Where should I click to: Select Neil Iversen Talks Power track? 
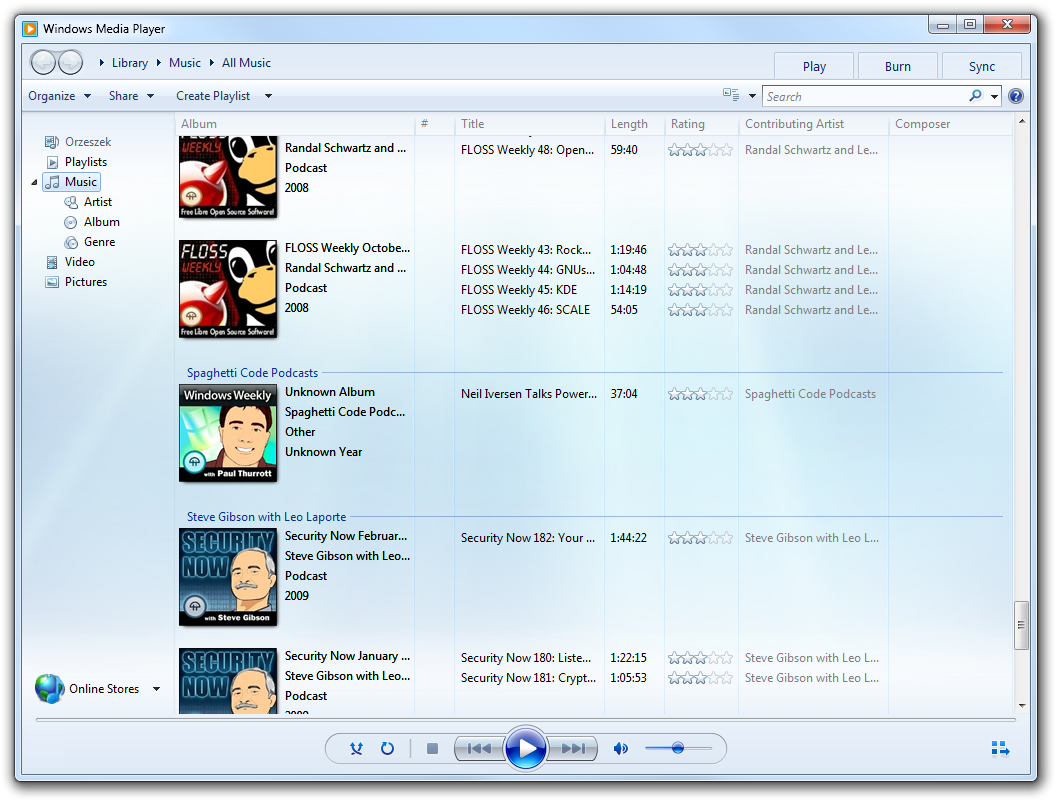[529, 394]
